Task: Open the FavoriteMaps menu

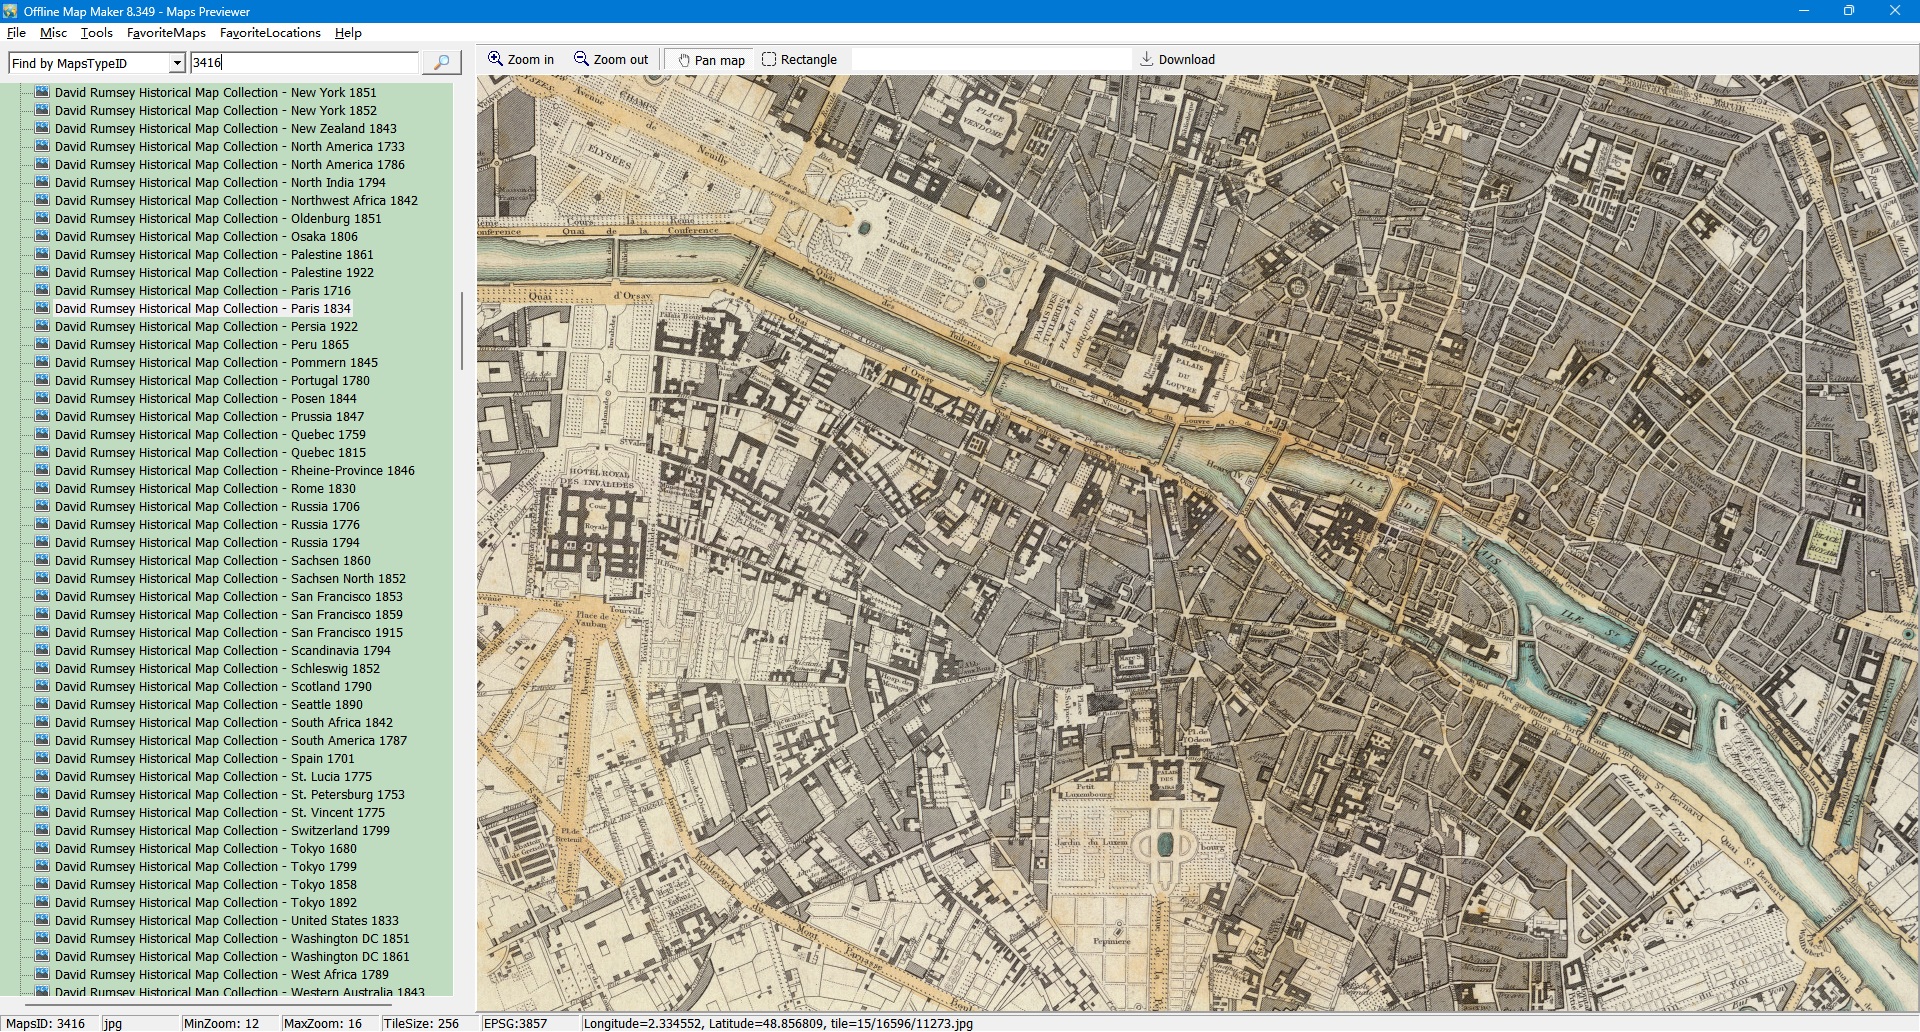Action: point(166,33)
